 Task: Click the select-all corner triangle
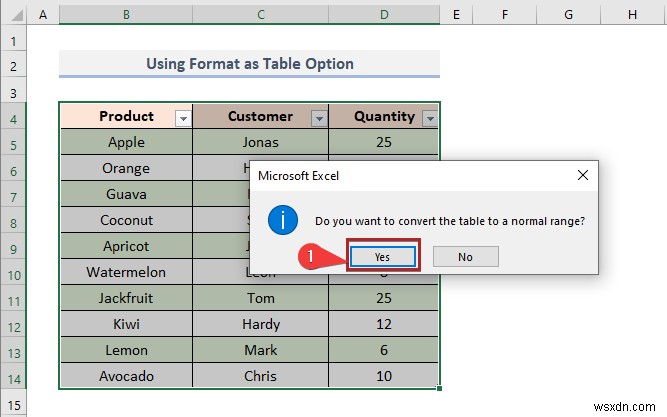pyautogui.click(x=17, y=15)
